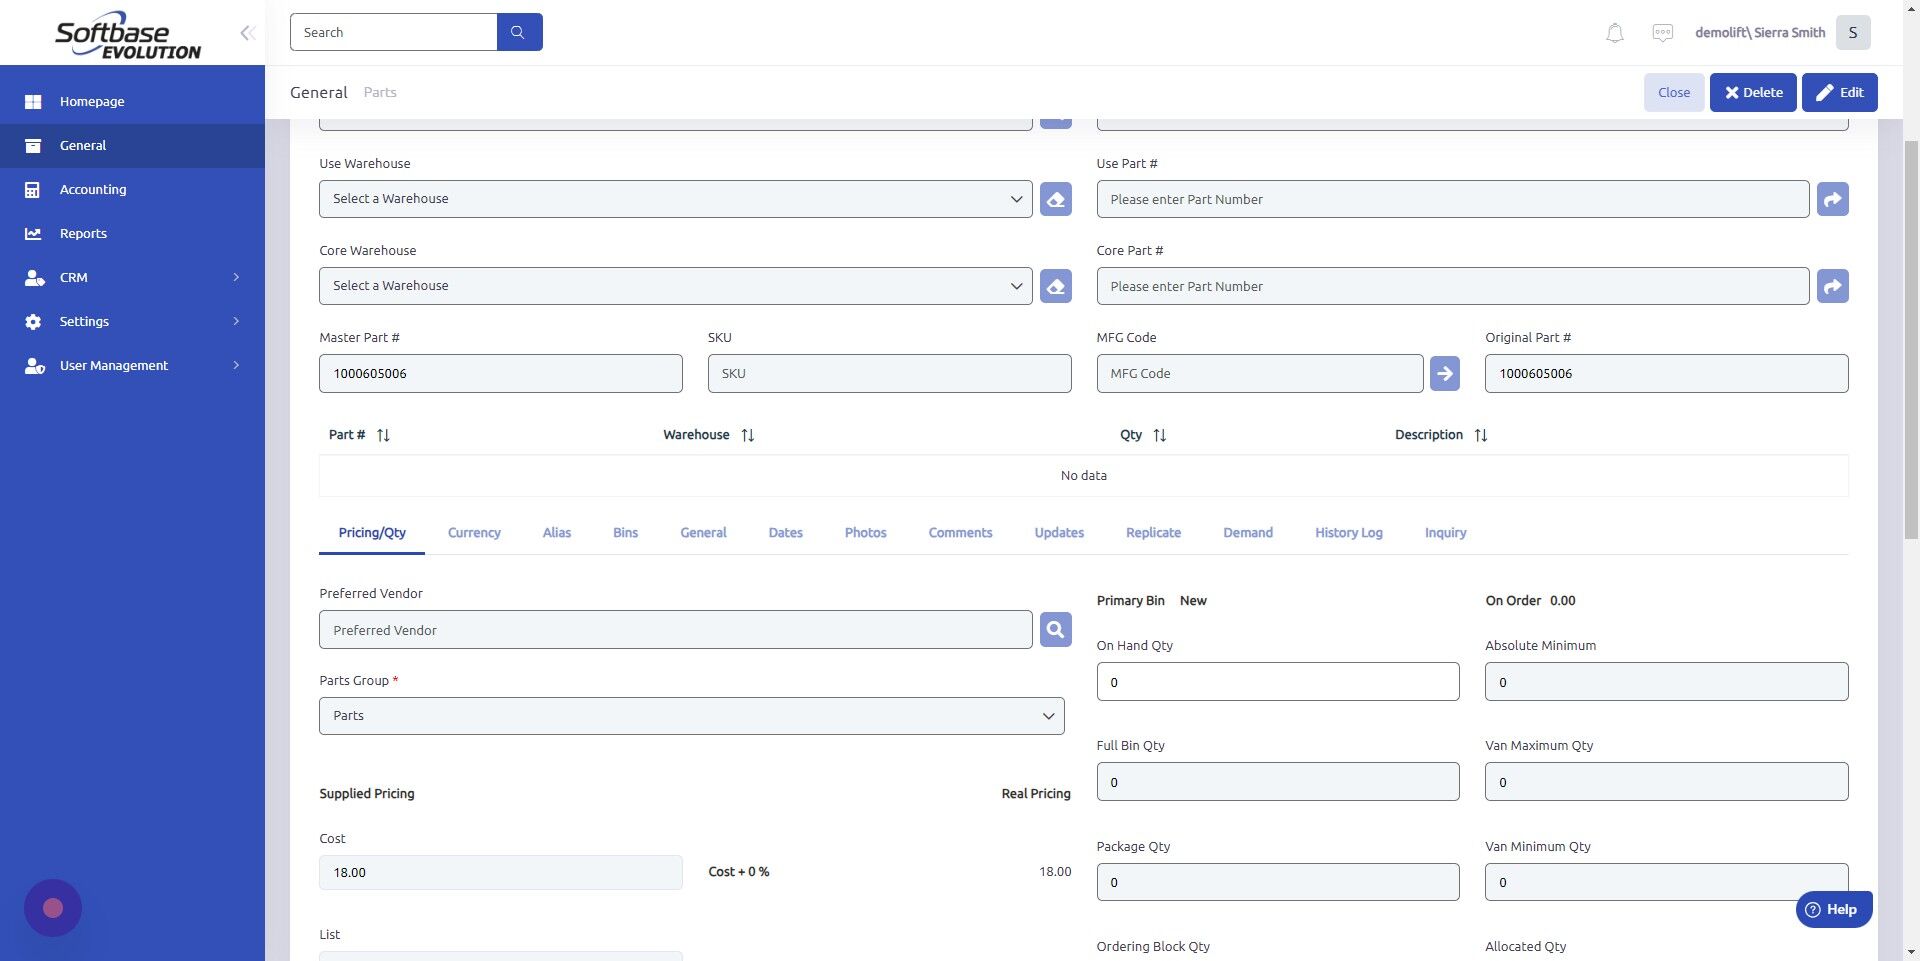Open the Preferred Vendor search icon
The width and height of the screenshot is (1920, 961).
click(1055, 629)
